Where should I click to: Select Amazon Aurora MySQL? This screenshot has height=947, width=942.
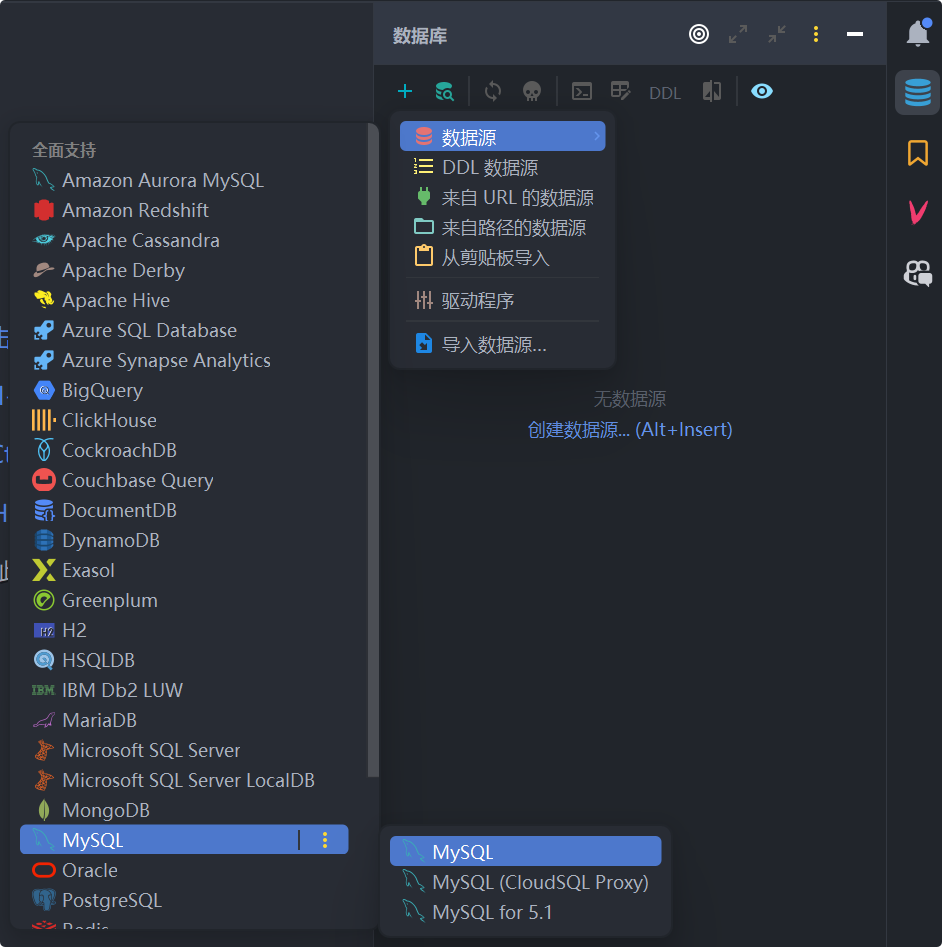click(184, 180)
